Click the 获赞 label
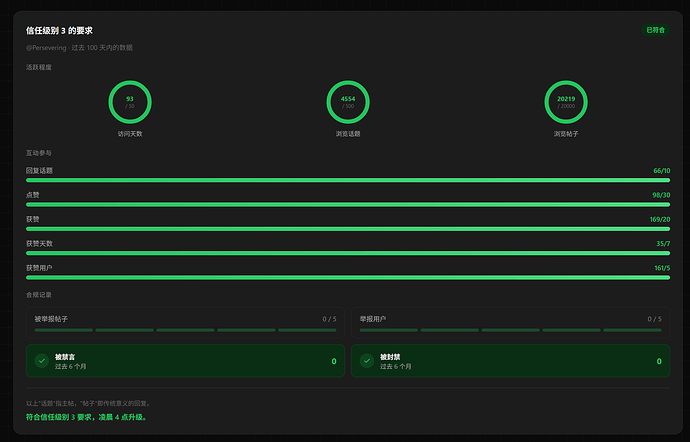 coord(33,219)
